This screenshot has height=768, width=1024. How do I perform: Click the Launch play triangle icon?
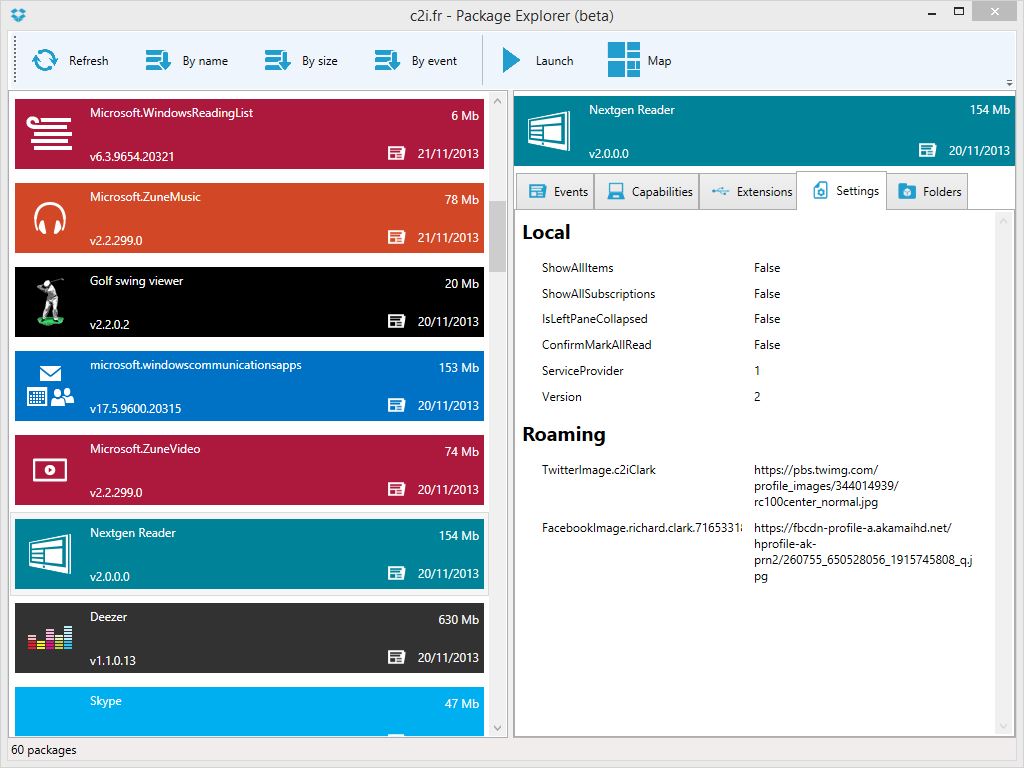511,60
